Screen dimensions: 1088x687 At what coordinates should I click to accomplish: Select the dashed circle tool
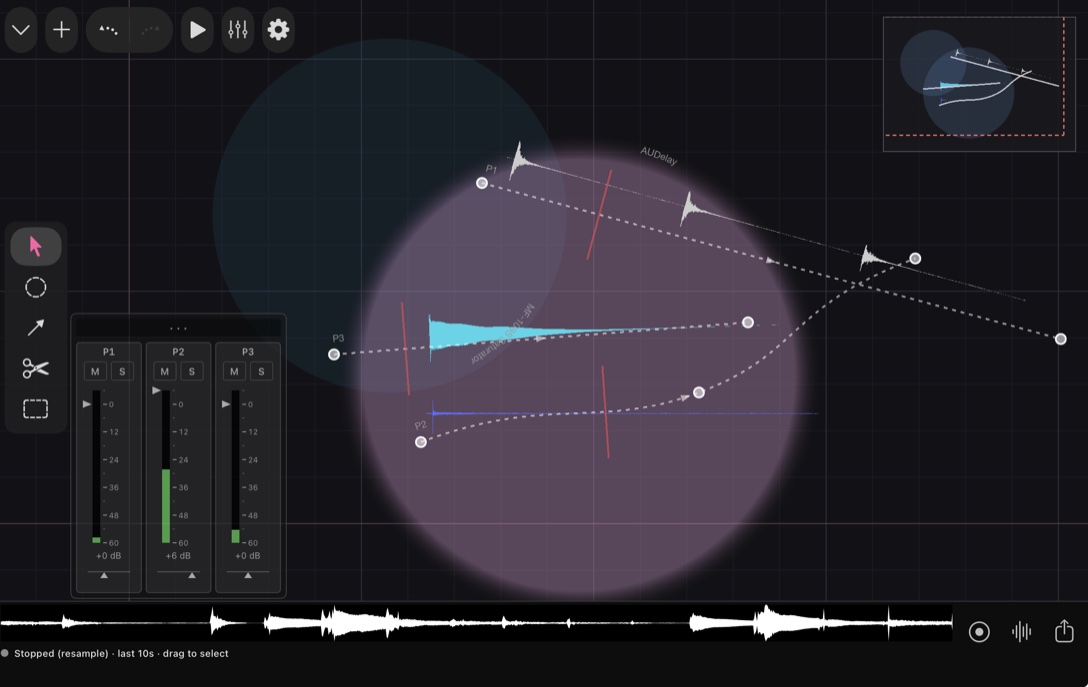tap(35, 287)
